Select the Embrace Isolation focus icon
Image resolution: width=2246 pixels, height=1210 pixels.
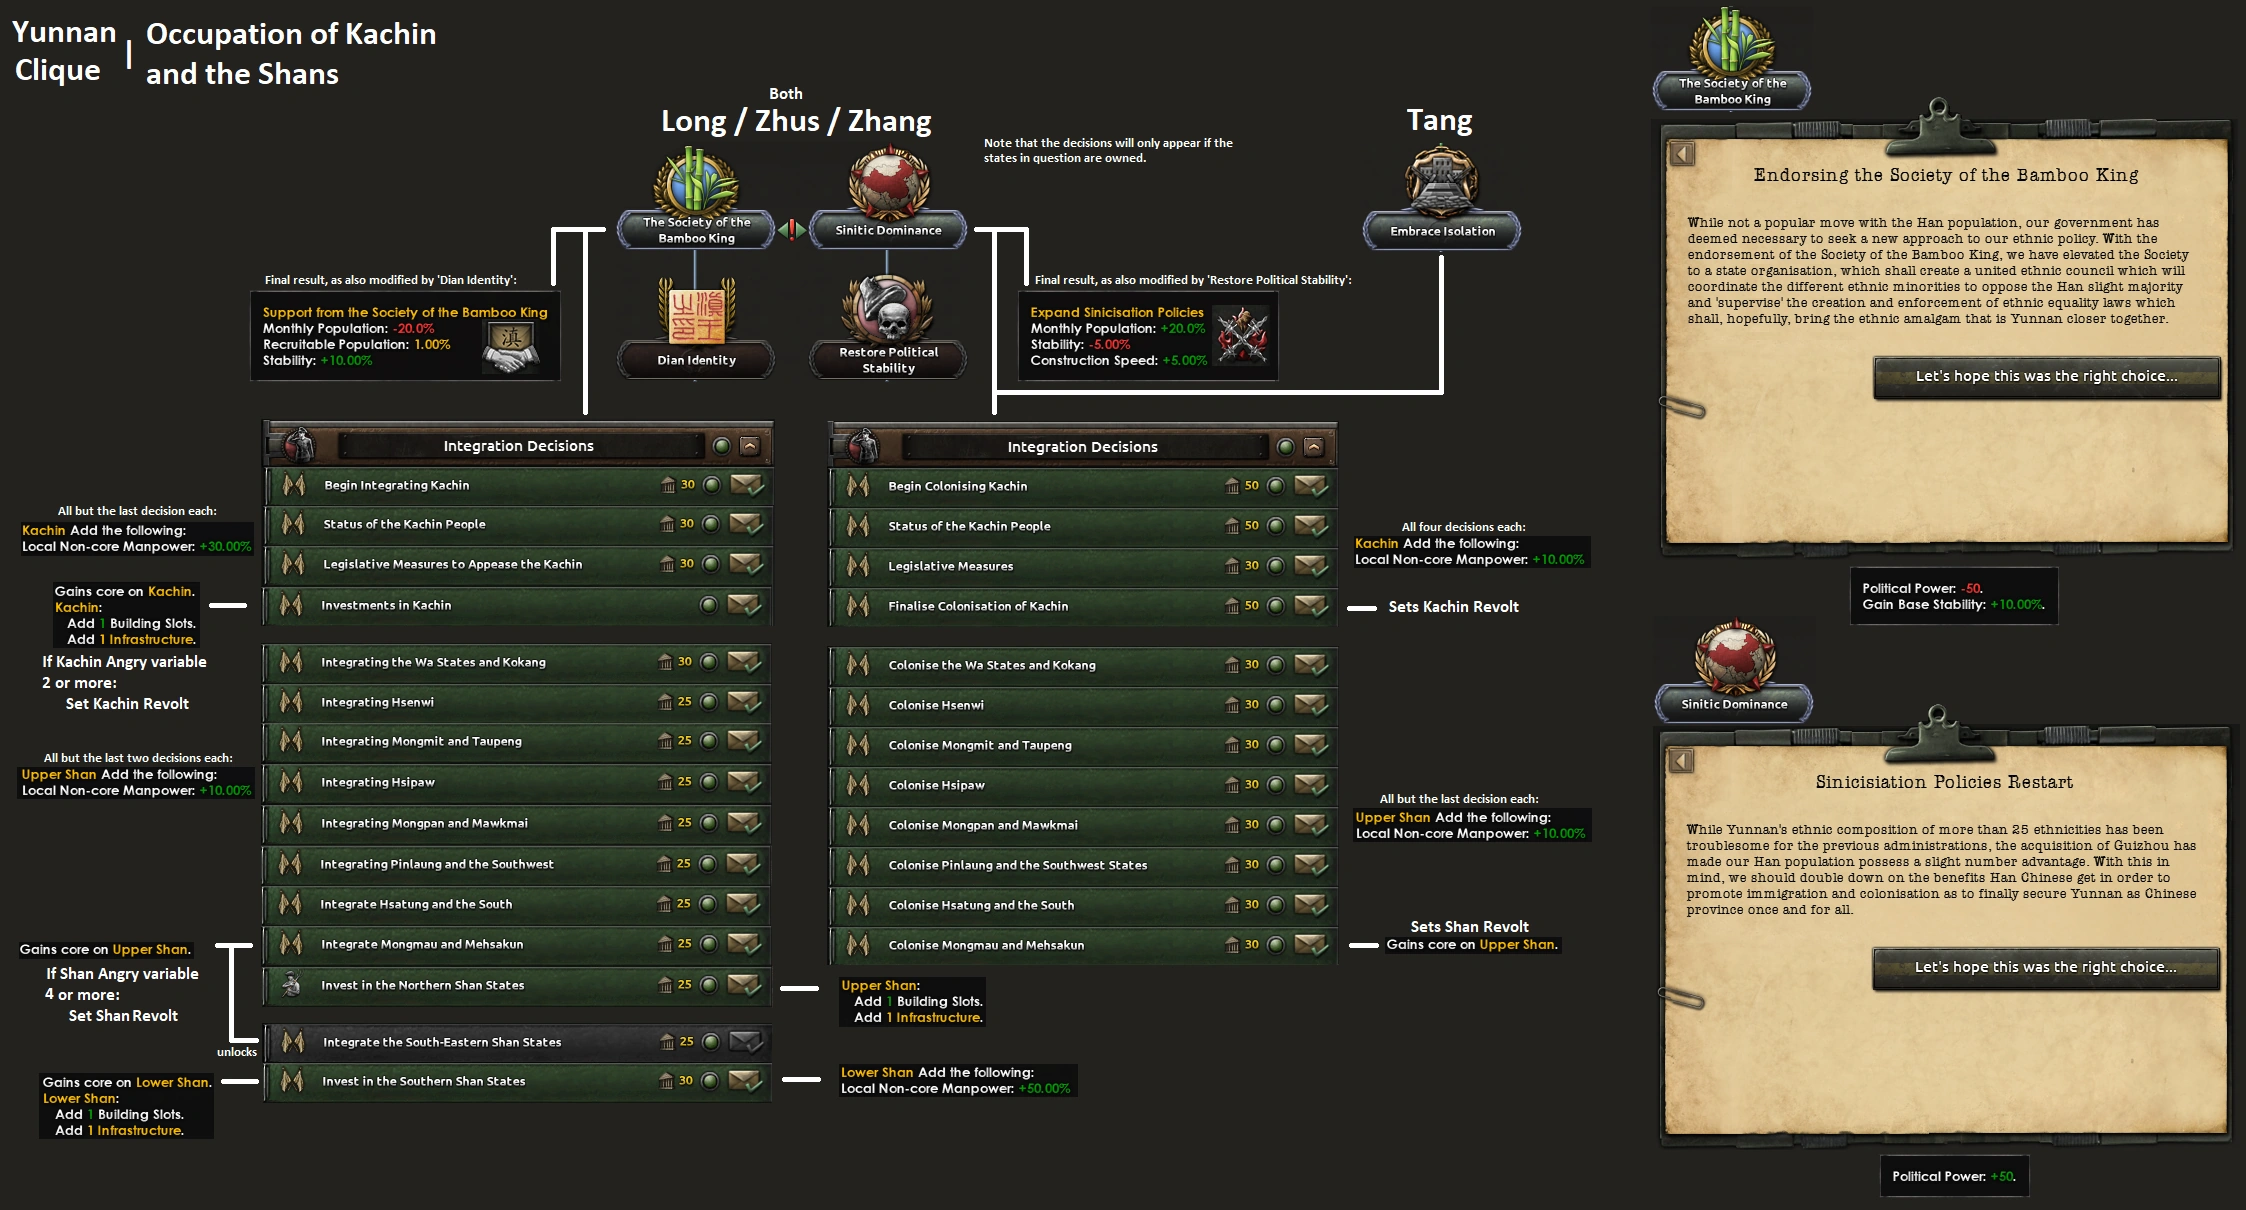pos(1441,181)
